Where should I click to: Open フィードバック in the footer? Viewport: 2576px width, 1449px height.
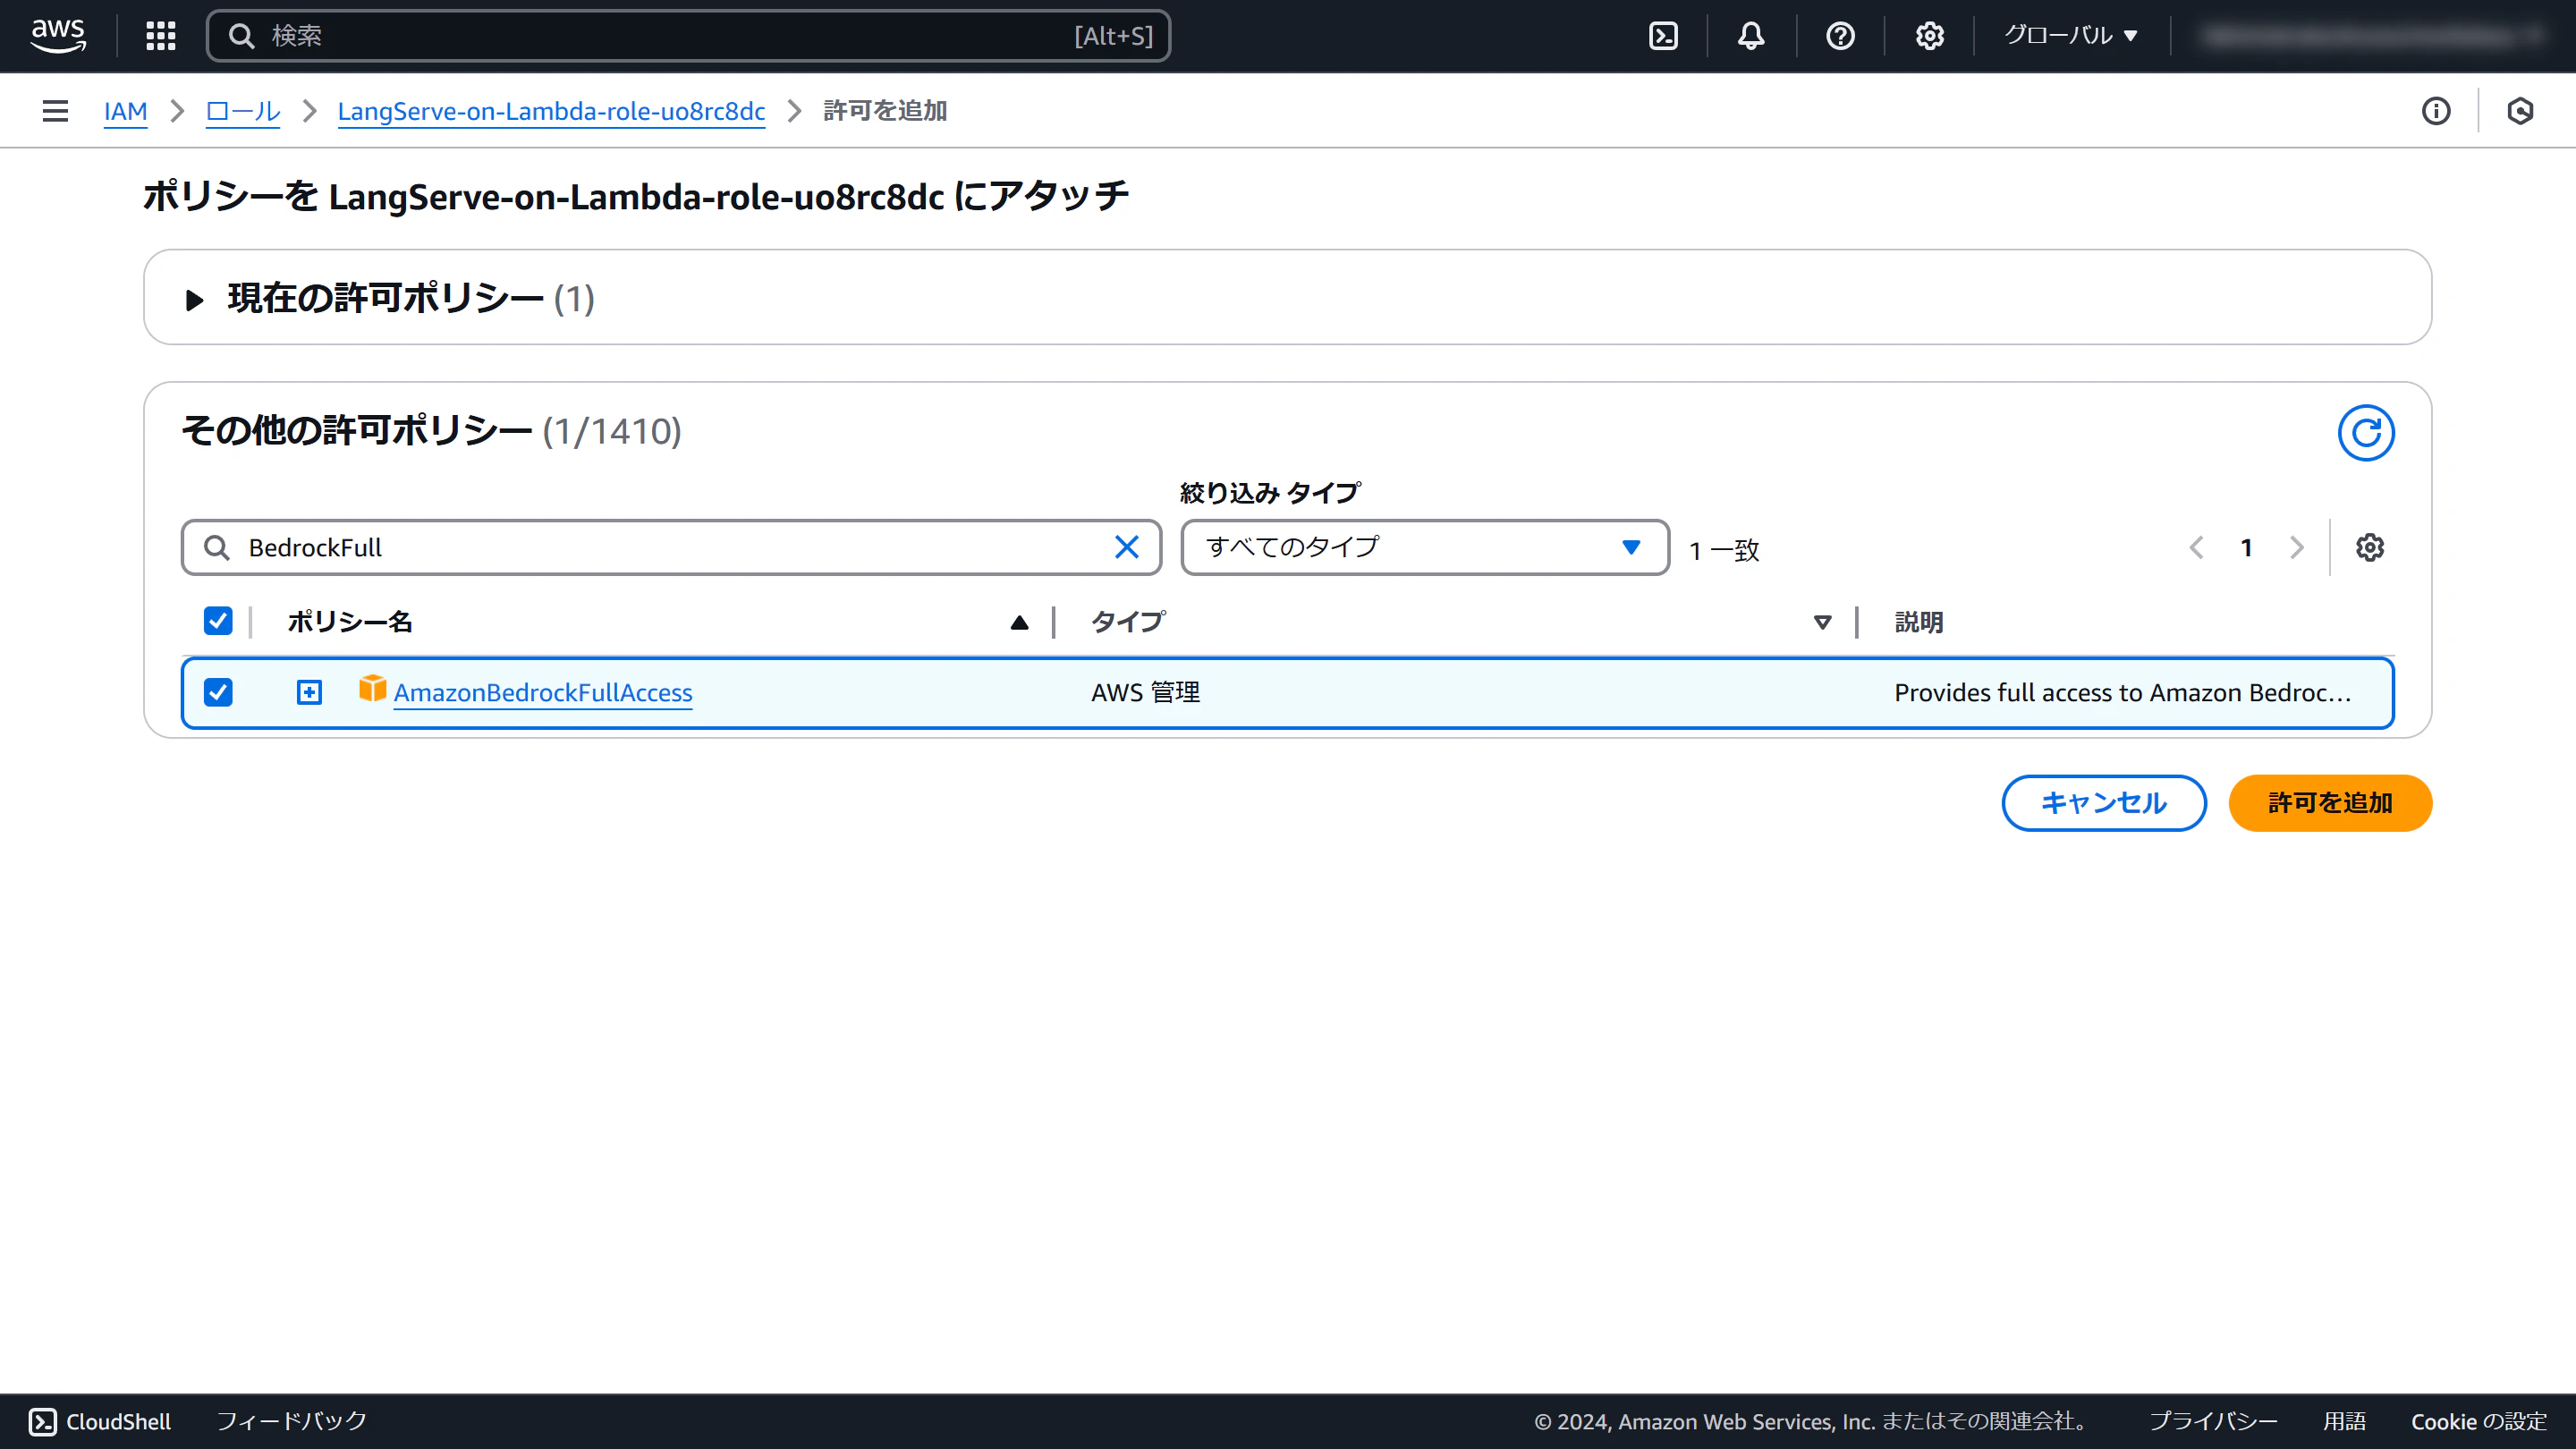click(x=292, y=1421)
